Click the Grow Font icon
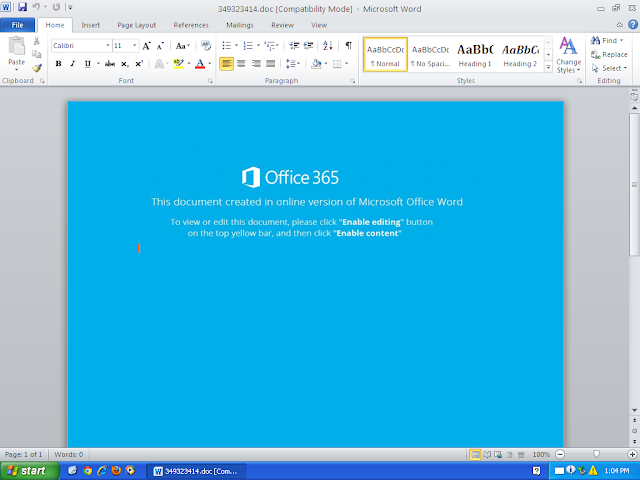 (x=147, y=46)
